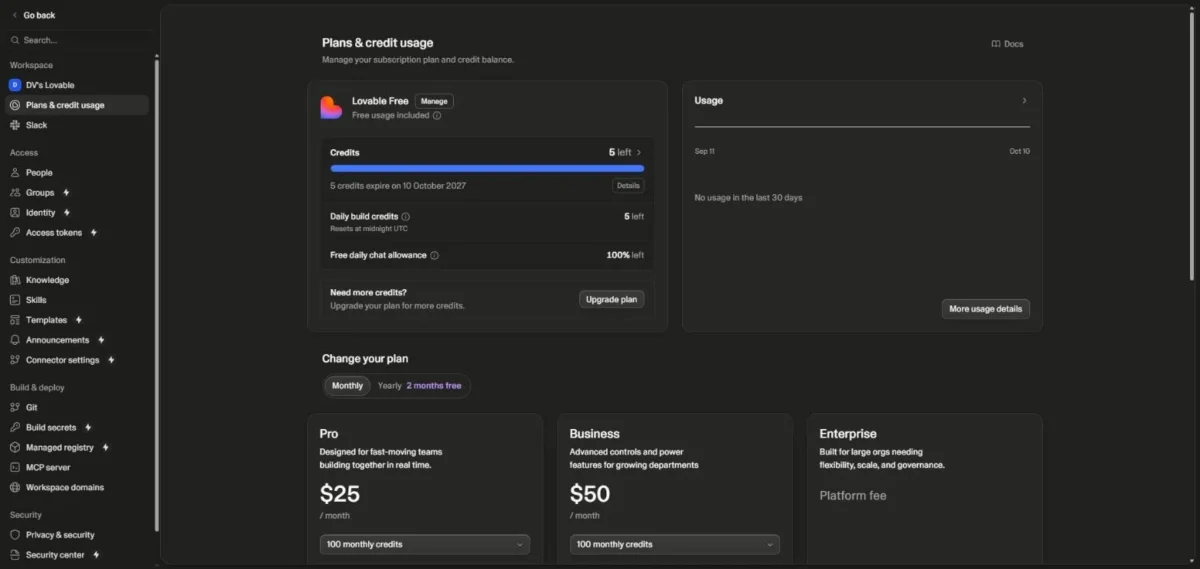Screen dimensions: 1200x569
Task: Expand Usage card with chevron arrow
Action: [1024, 100]
